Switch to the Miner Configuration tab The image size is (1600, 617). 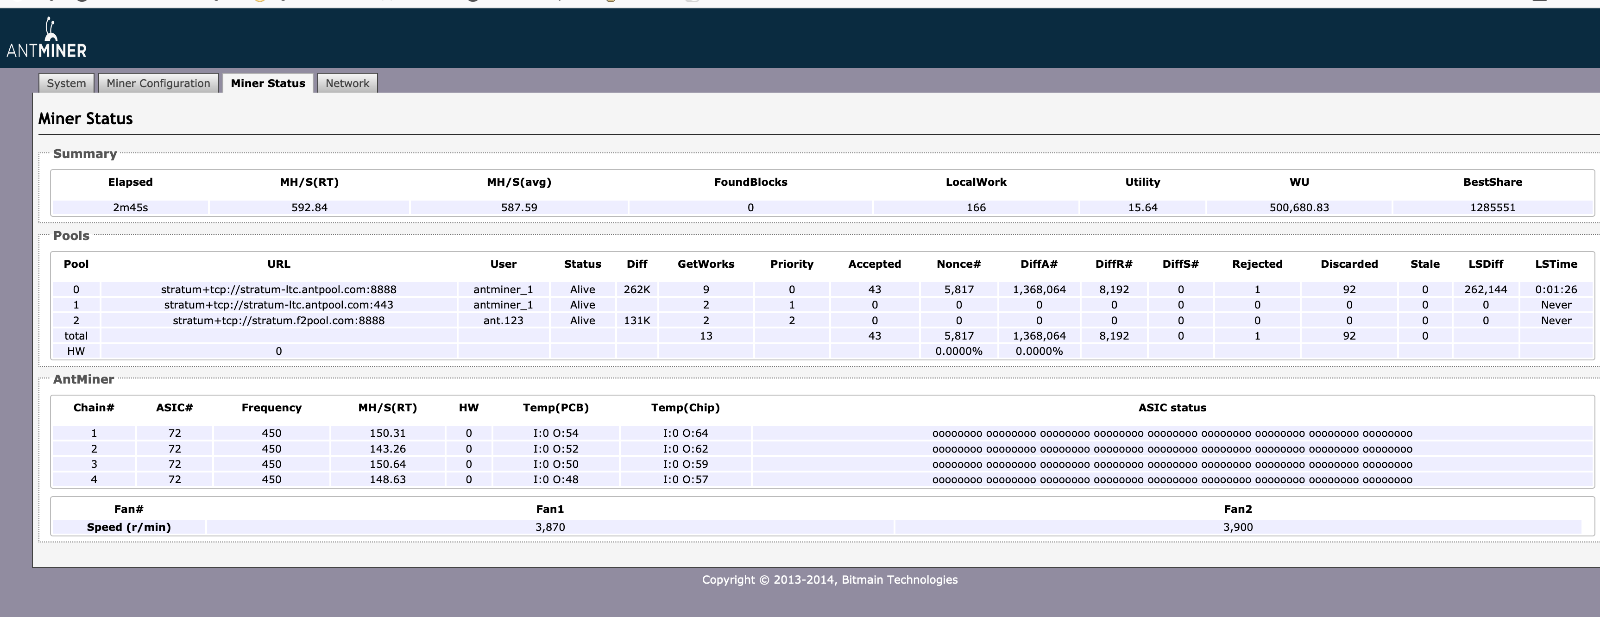pyautogui.click(x=158, y=83)
